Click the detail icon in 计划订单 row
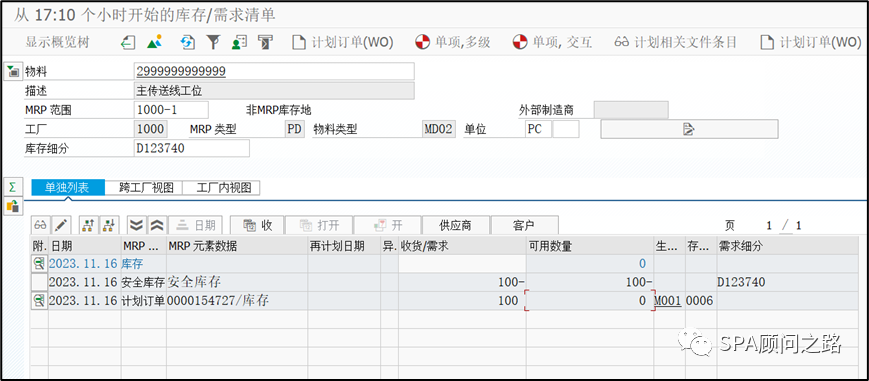This screenshot has height=381, width=869. click(39, 301)
